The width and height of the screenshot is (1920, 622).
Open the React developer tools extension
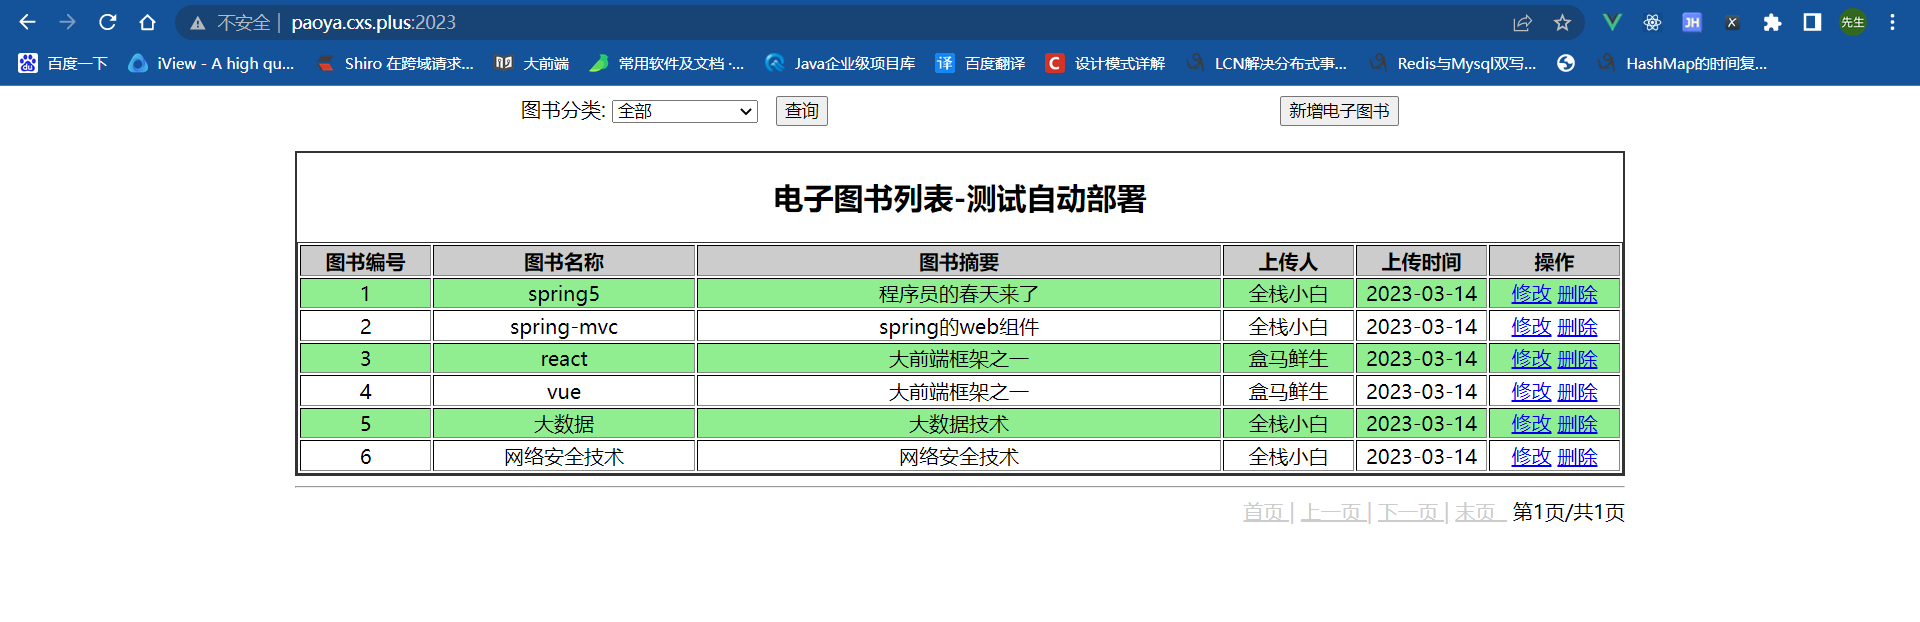pos(1652,22)
